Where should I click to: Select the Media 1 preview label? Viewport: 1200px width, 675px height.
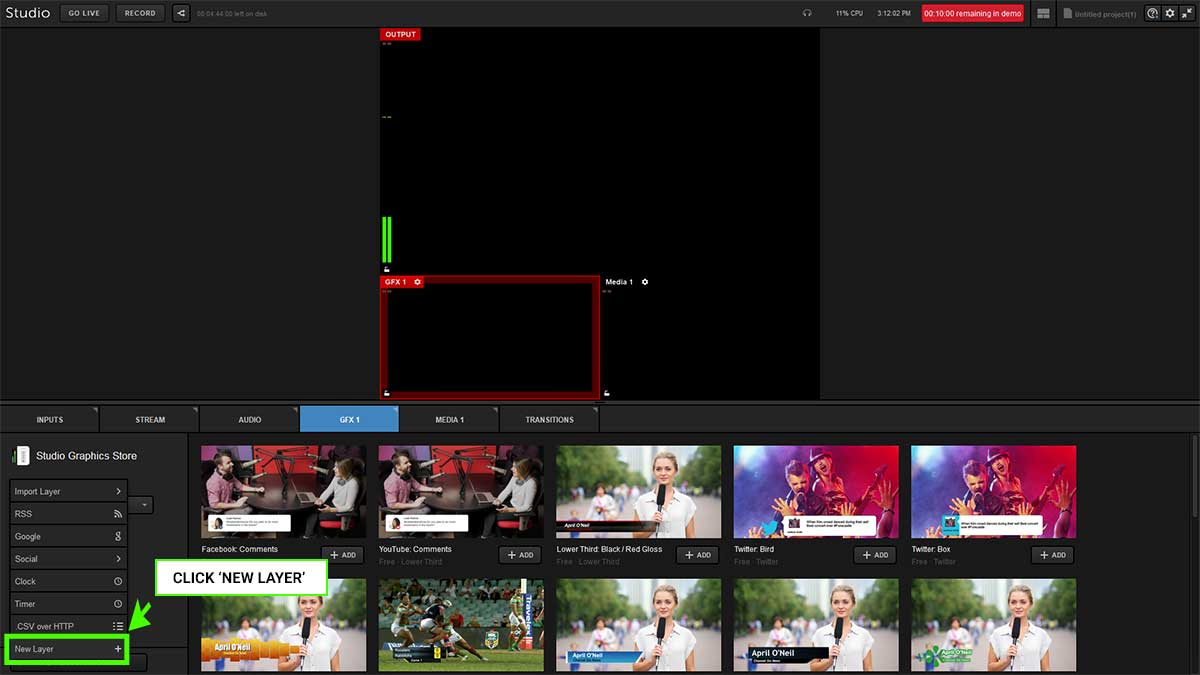click(619, 282)
